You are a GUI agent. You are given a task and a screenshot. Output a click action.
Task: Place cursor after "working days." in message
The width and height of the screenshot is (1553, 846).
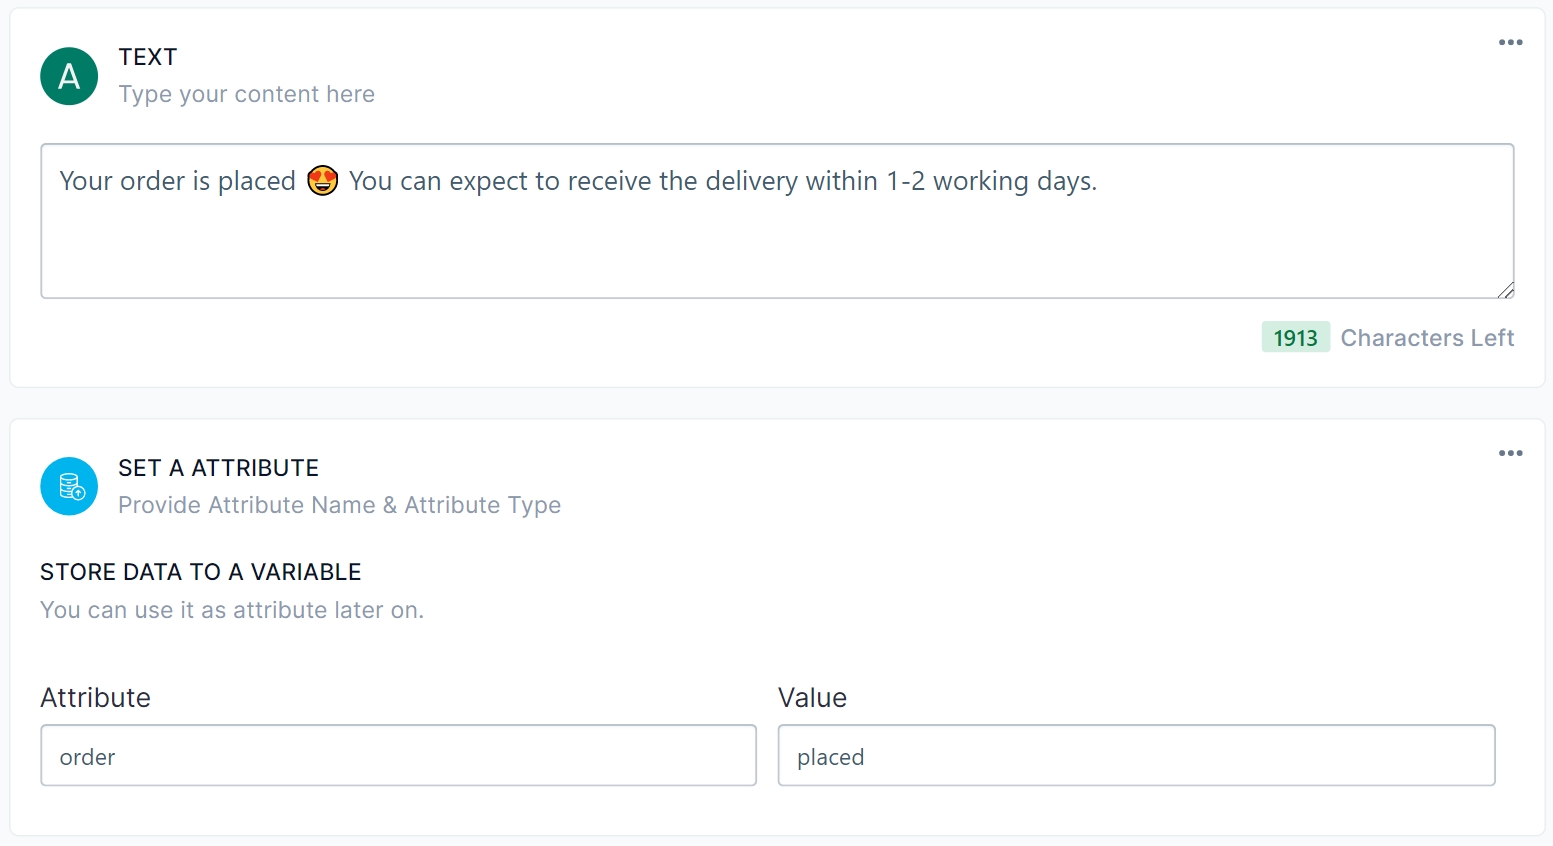pyautogui.click(x=1100, y=181)
